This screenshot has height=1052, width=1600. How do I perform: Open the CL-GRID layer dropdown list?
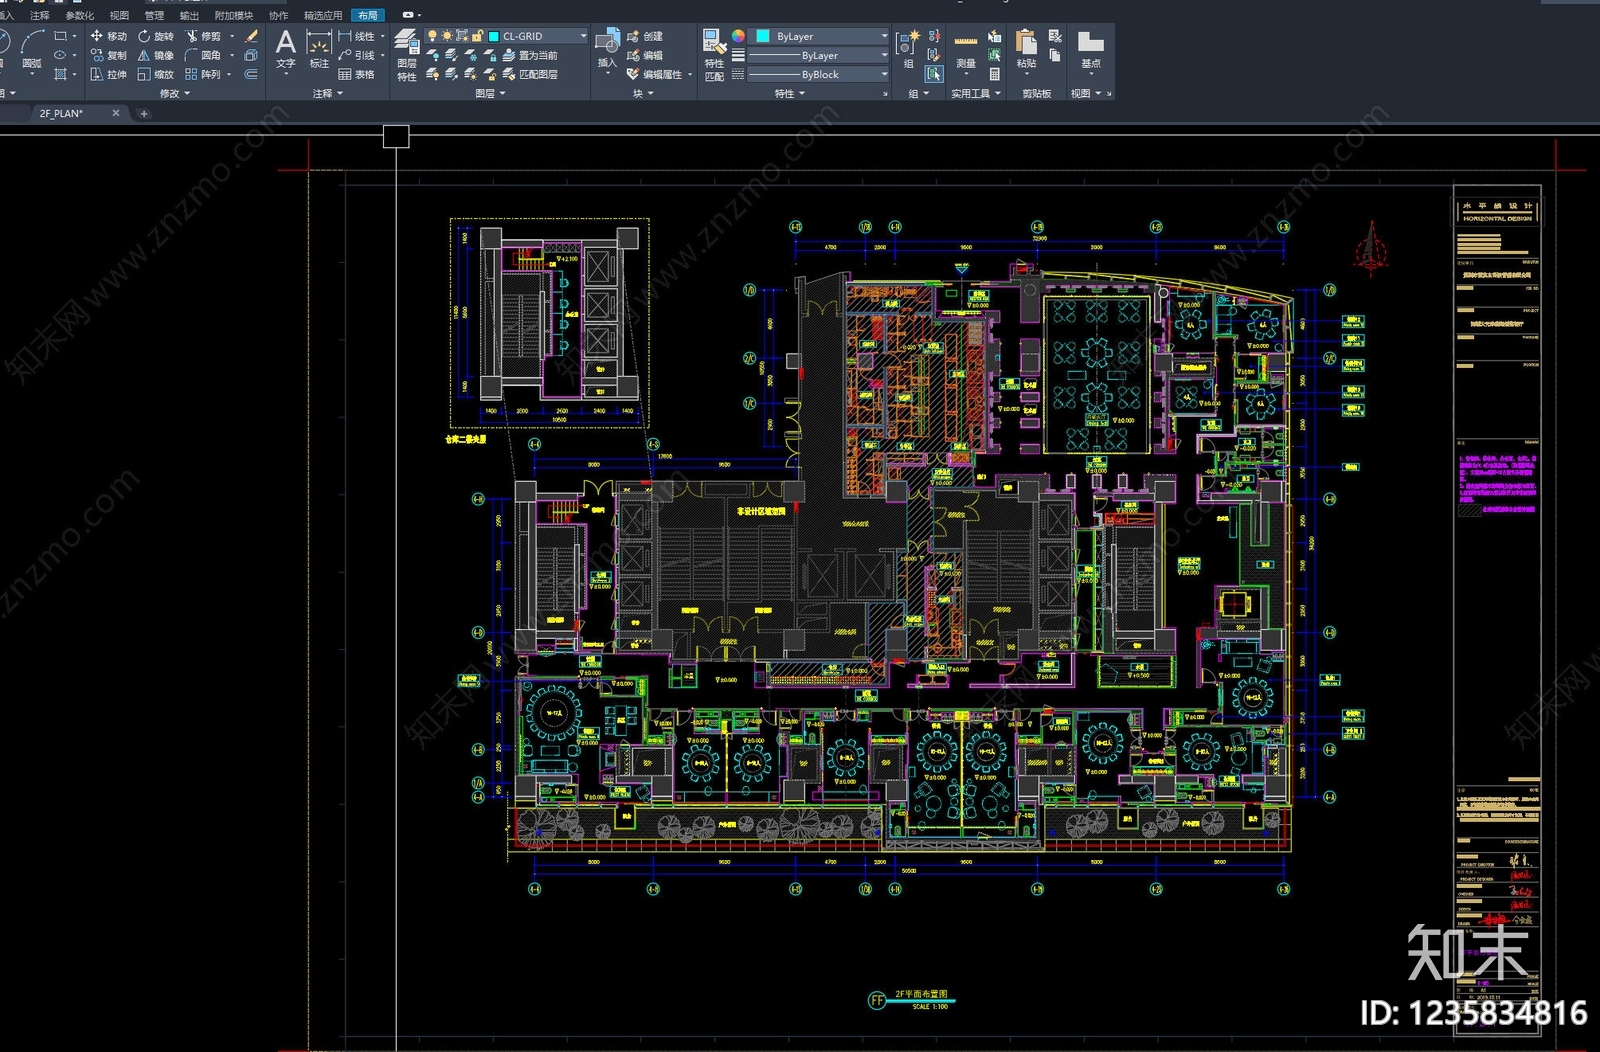click(584, 36)
